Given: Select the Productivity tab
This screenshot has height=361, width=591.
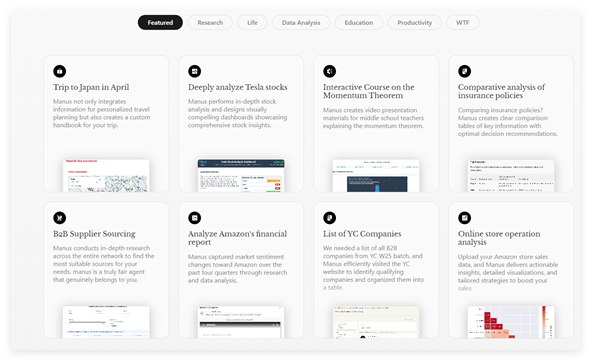Looking at the screenshot, I should coord(414,23).
